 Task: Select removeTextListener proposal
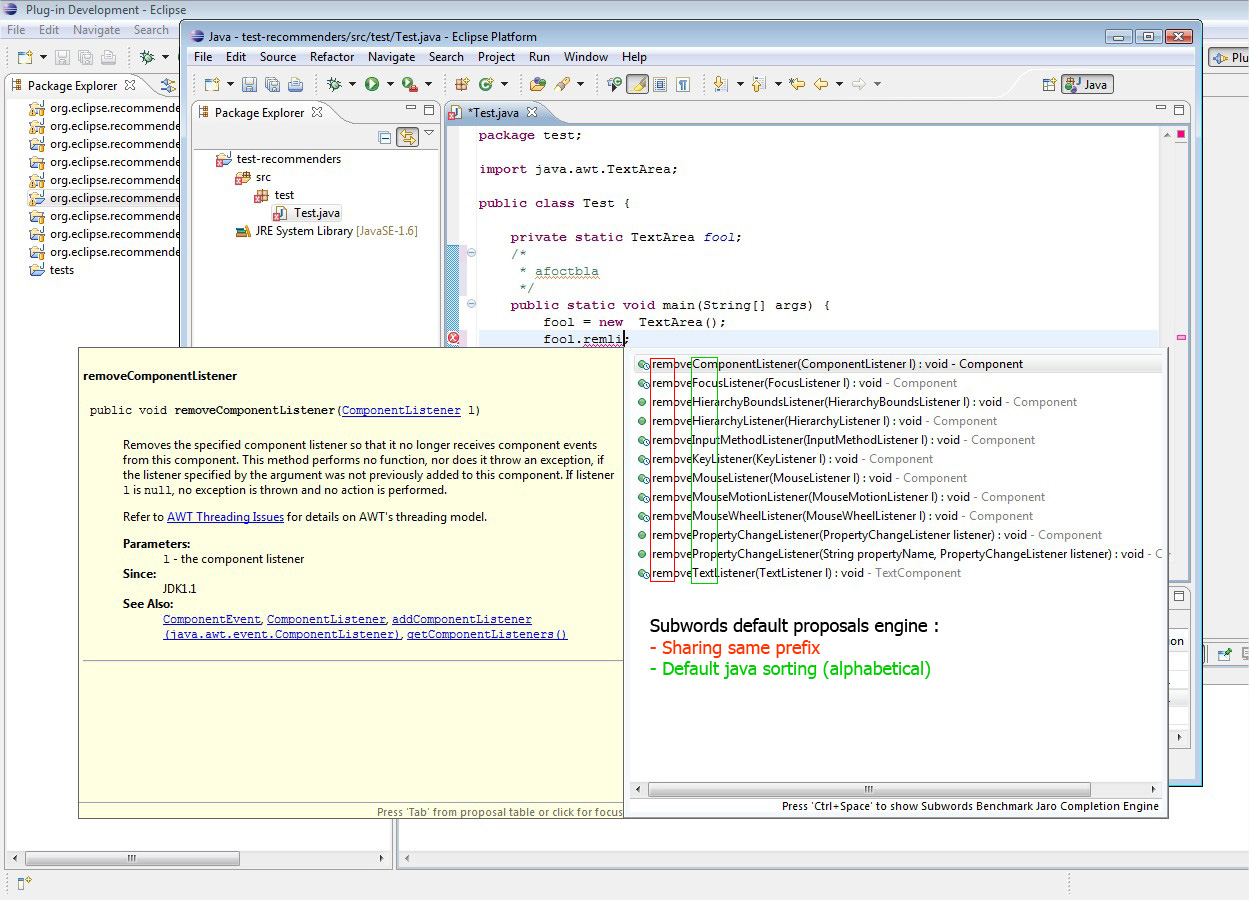tap(799, 573)
